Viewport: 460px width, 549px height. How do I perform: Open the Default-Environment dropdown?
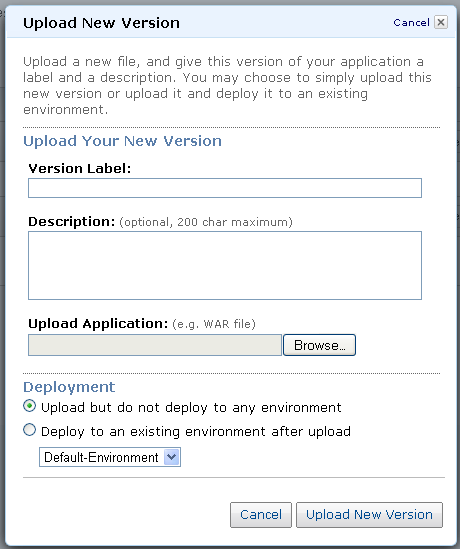110,457
